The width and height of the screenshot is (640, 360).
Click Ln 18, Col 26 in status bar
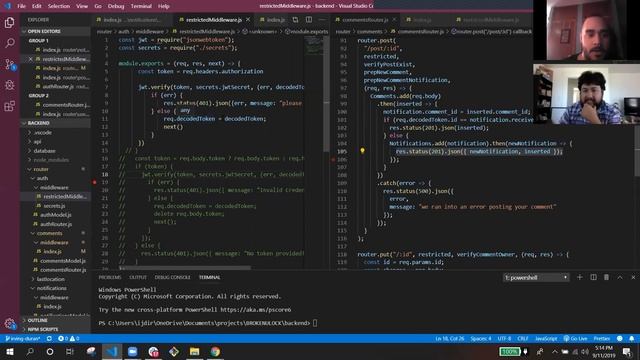[449, 338]
